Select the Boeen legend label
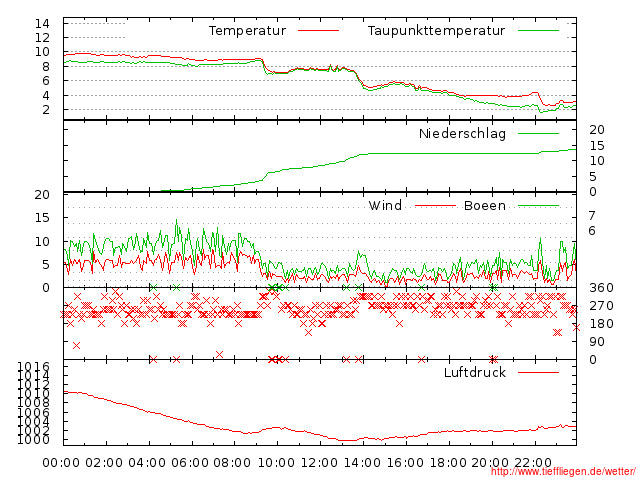The image size is (640, 480). pos(484,205)
